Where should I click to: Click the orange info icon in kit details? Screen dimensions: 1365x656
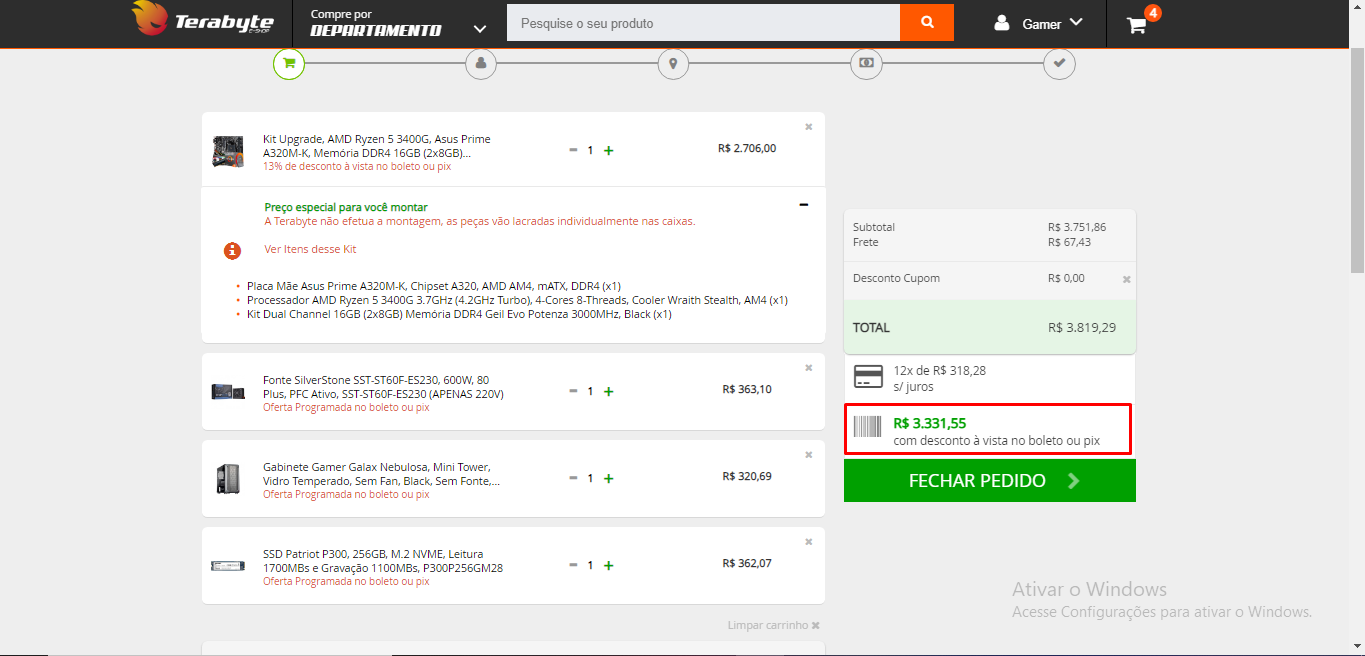(x=232, y=250)
